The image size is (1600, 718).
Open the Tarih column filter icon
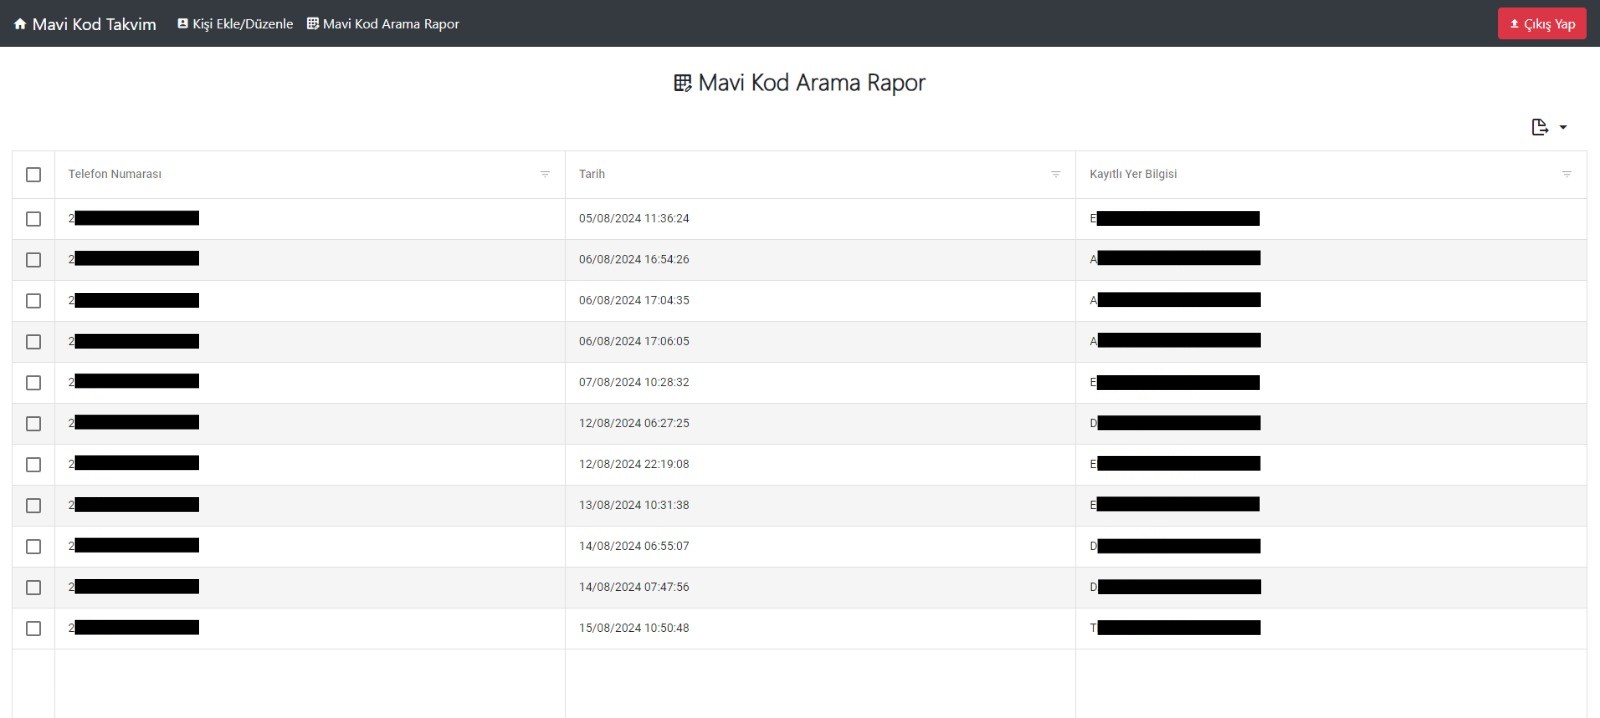pyautogui.click(x=1055, y=174)
